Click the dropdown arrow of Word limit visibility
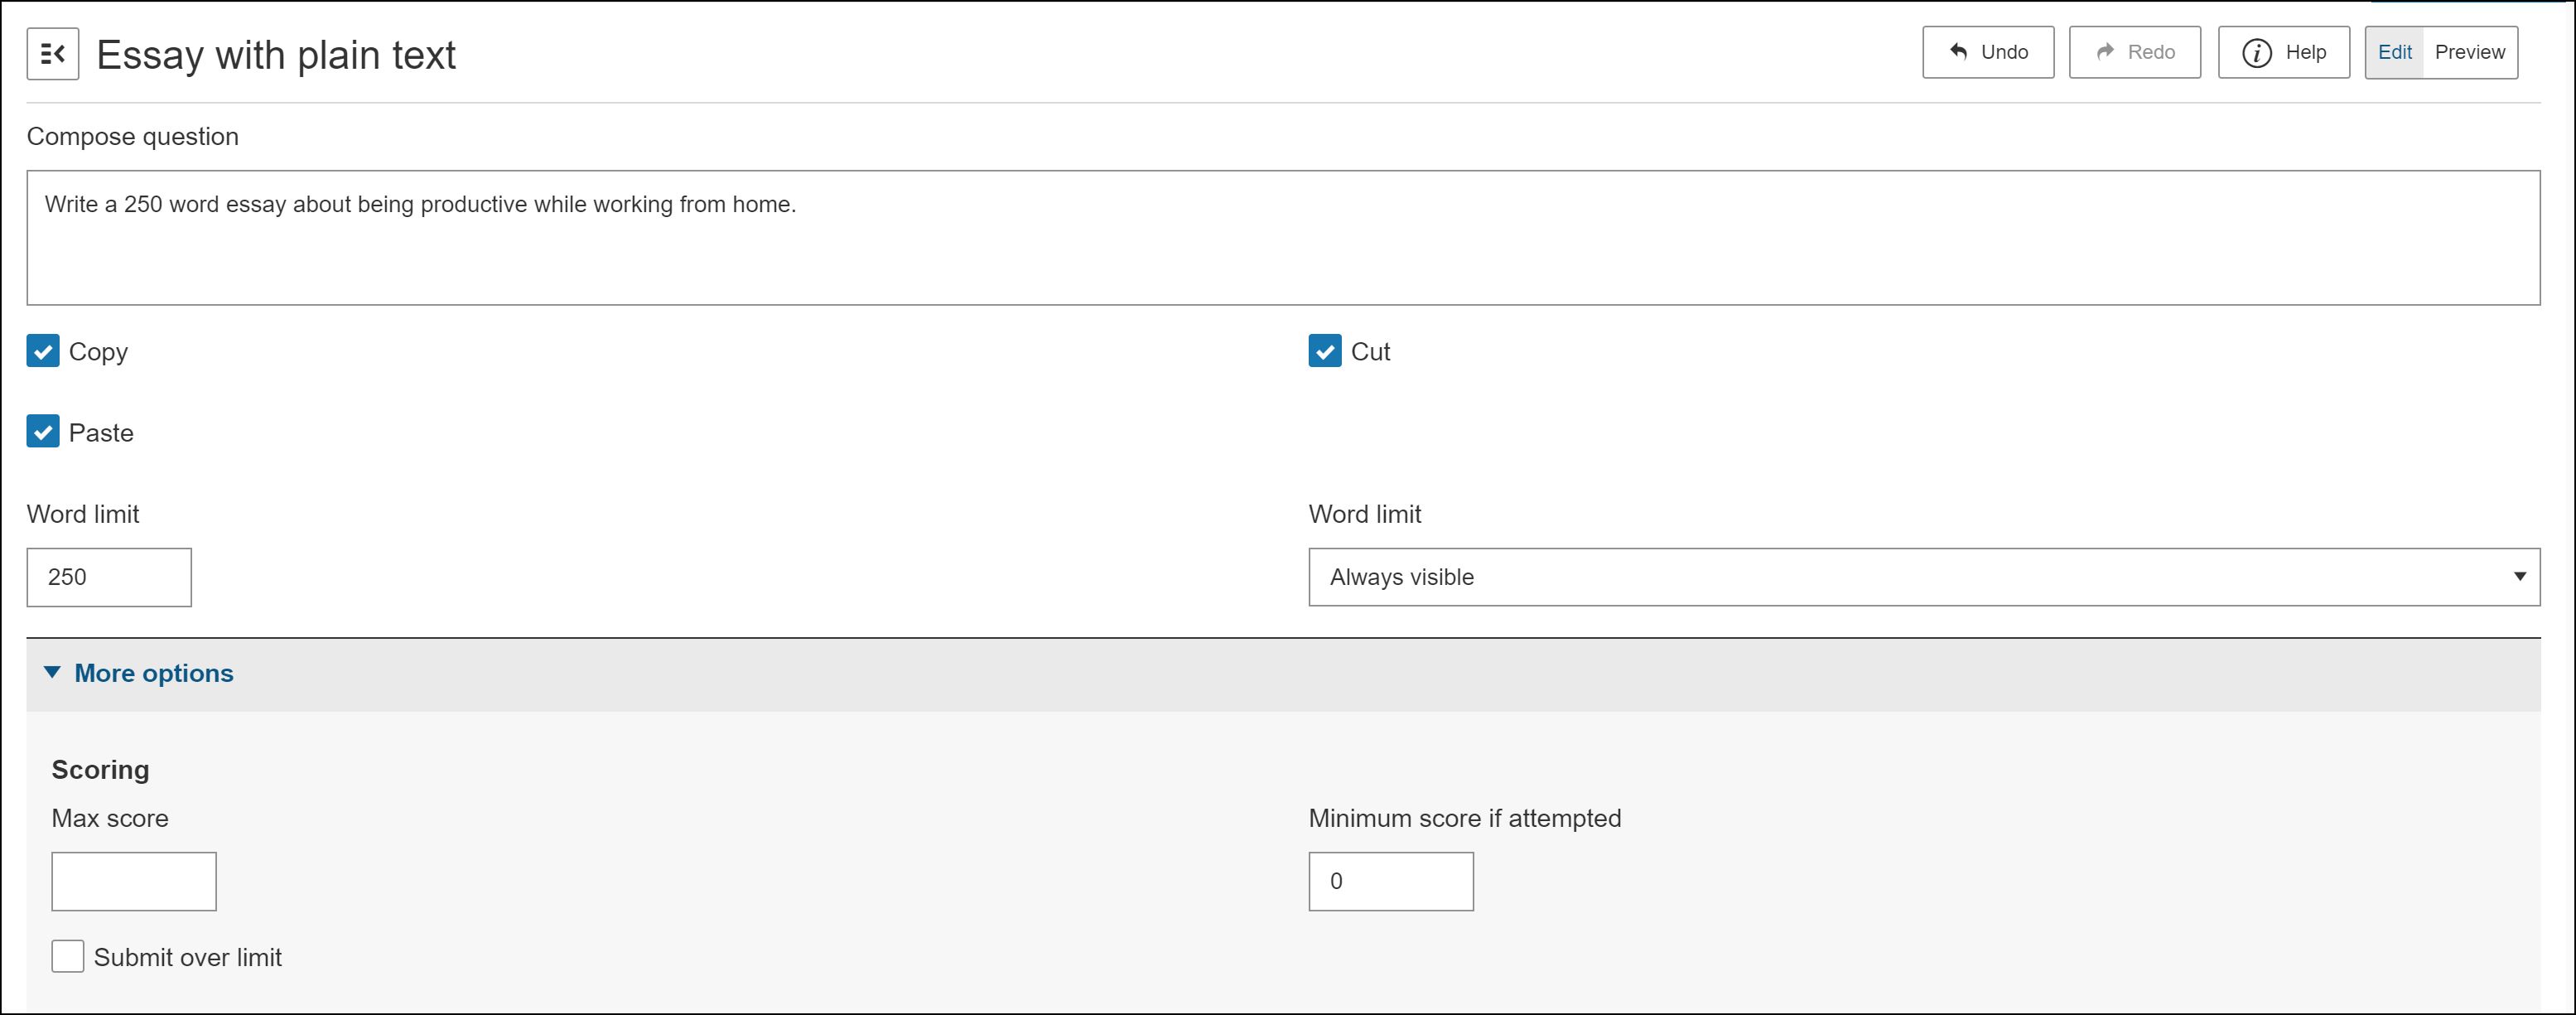This screenshot has width=2576, height=1015. [2519, 577]
